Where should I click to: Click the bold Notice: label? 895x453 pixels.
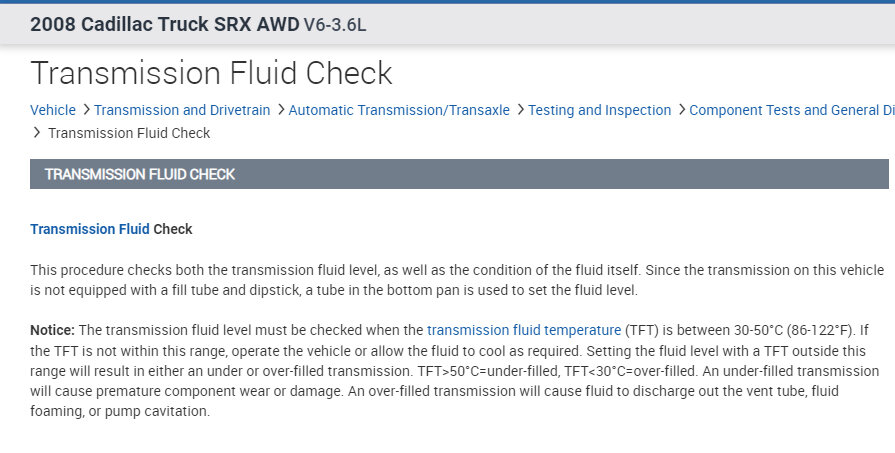point(52,329)
